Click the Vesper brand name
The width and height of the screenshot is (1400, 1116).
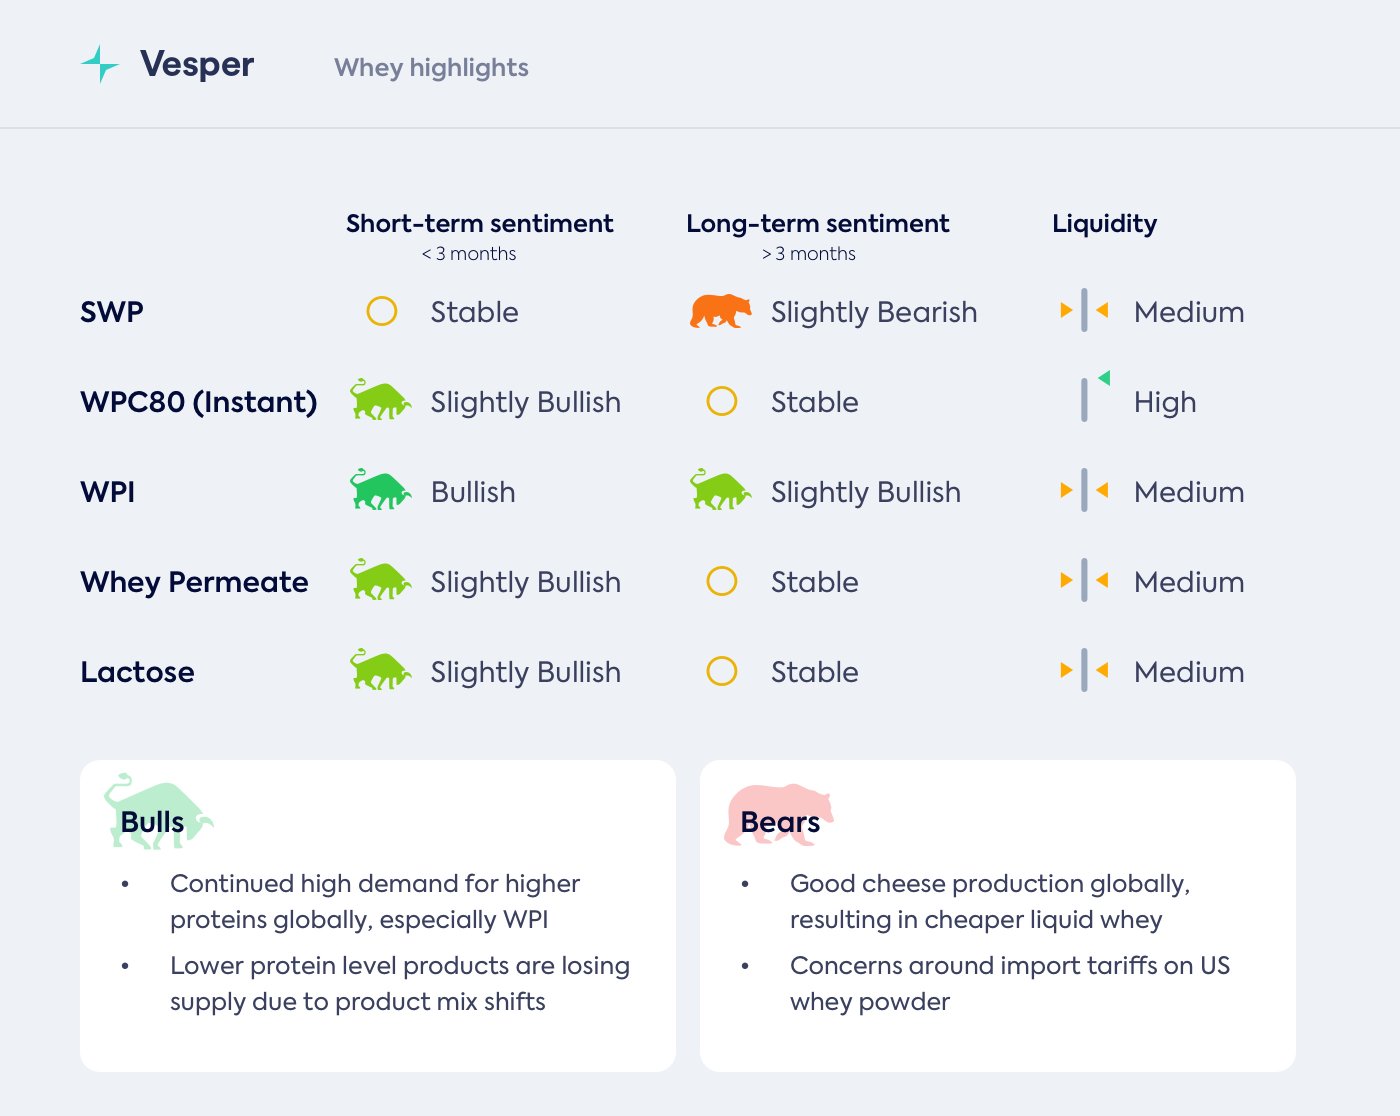(x=197, y=64)
